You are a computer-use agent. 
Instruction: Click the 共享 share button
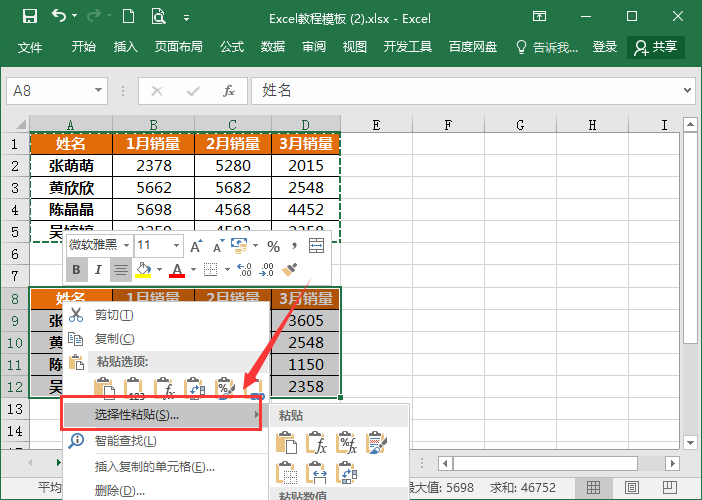pos(655,47)
